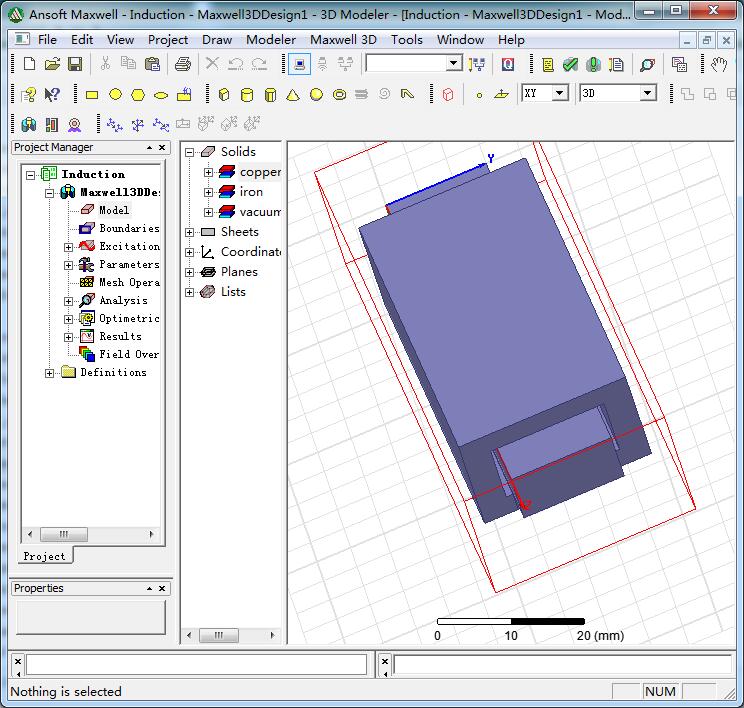Expand the Definitions folder node

(x=49, y=373)
